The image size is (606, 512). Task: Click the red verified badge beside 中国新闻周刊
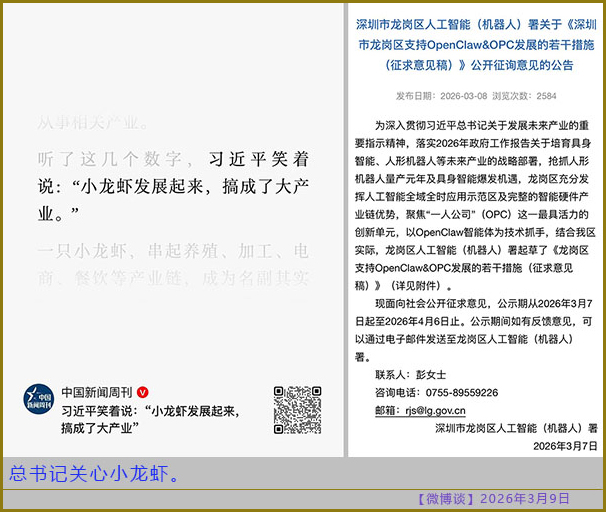point(143,391)
